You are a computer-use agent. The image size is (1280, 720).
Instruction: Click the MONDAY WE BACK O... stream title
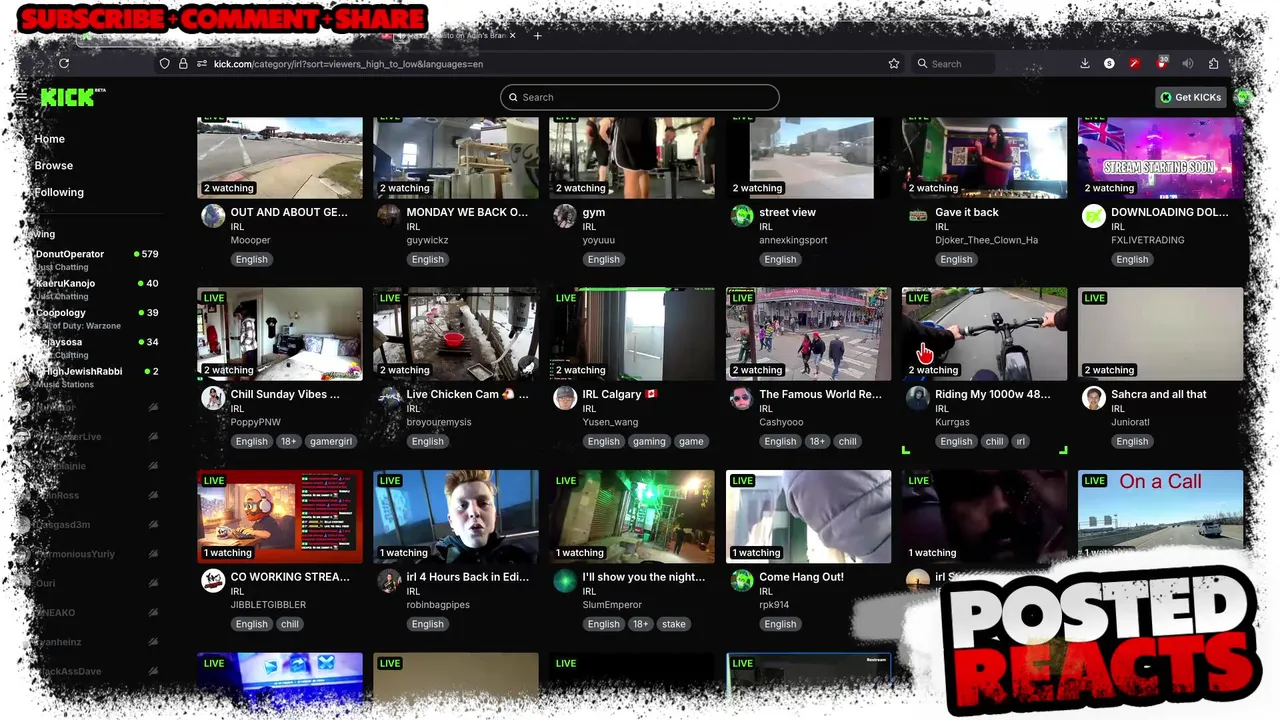pos(467,212)
